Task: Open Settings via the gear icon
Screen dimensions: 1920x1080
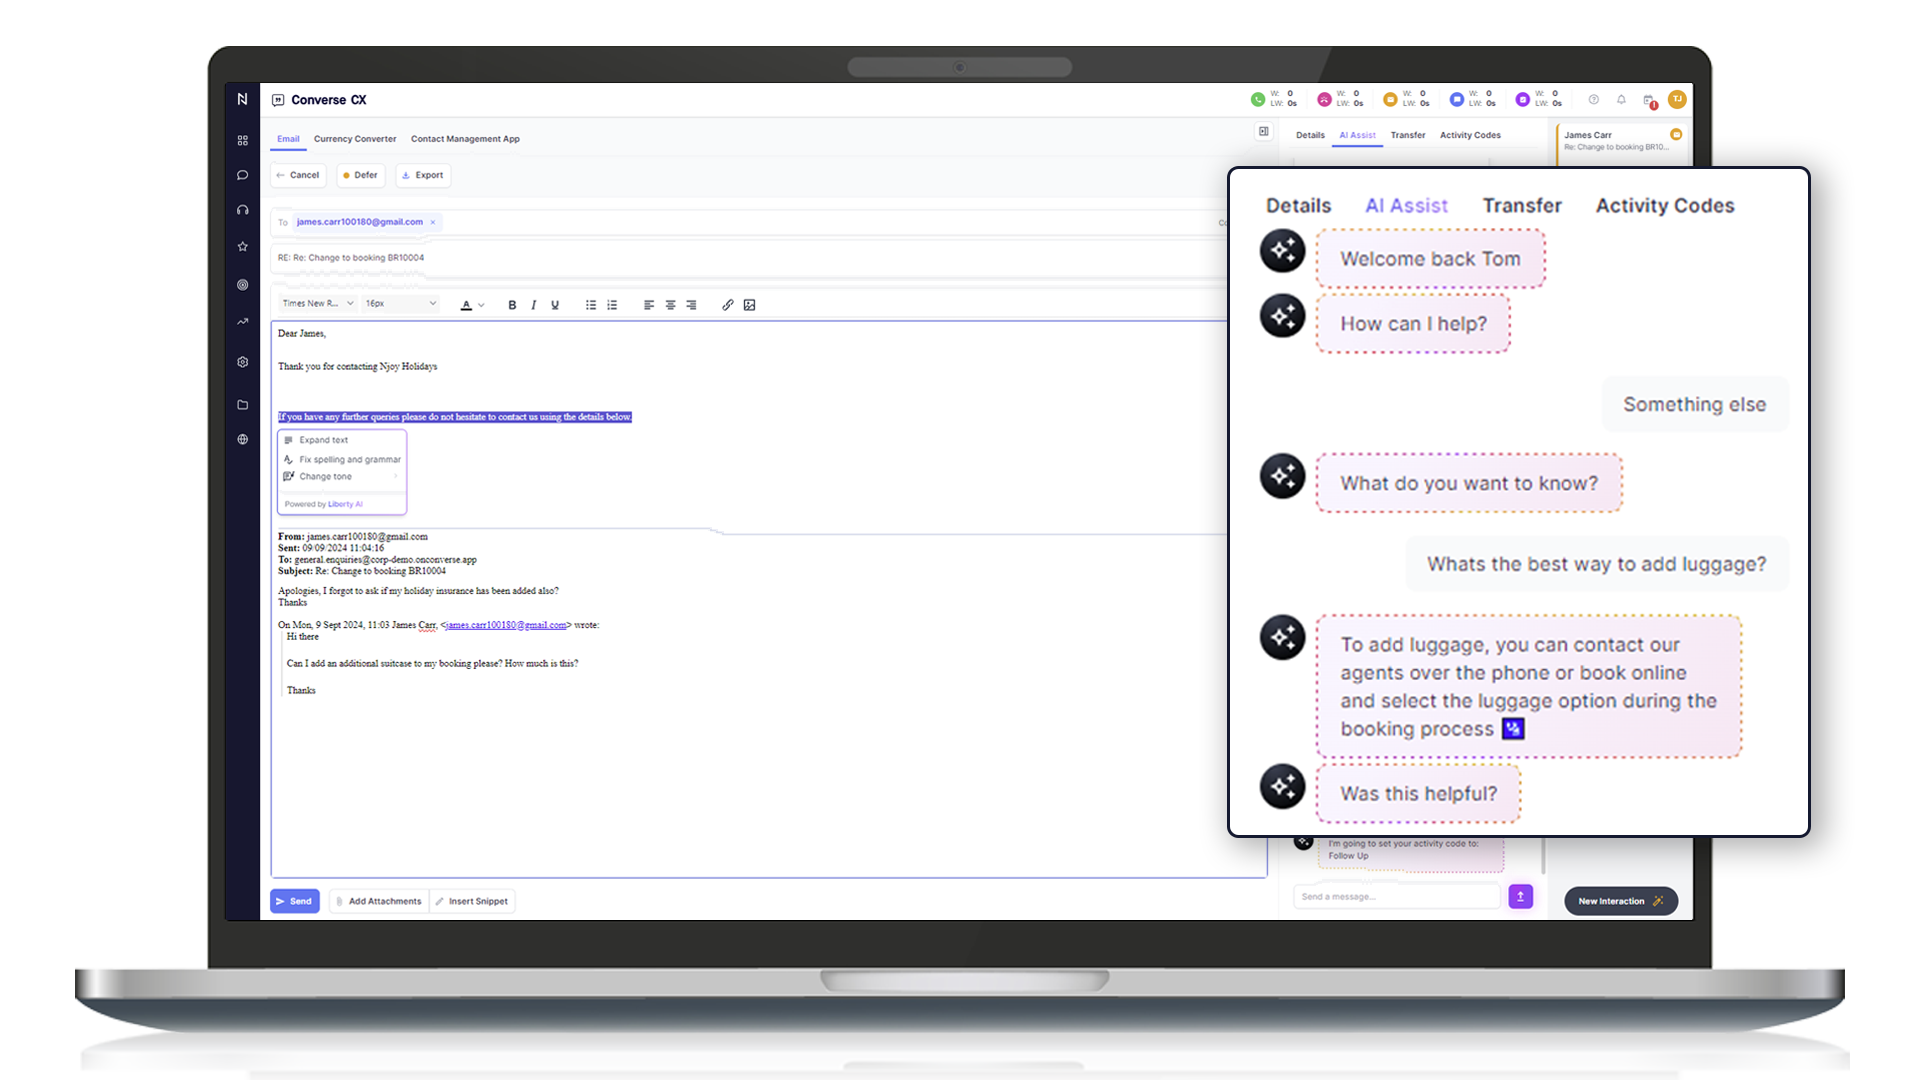Action: [x=242, y=362]
